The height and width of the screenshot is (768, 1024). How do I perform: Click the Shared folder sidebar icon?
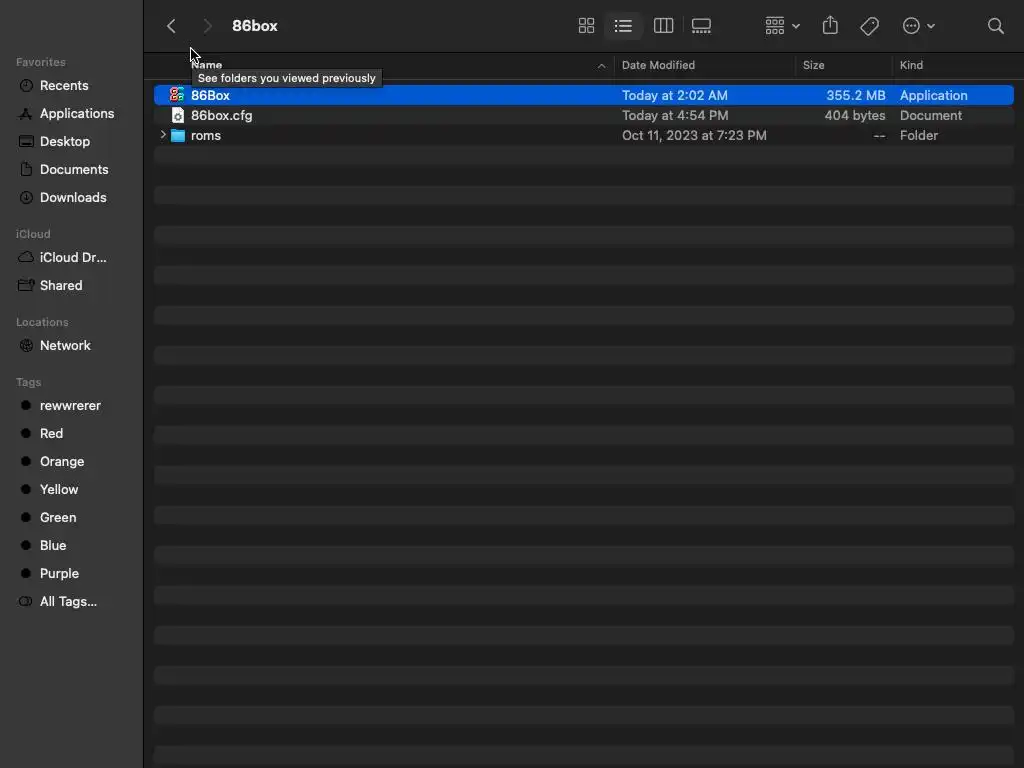(x=26, y=286)
